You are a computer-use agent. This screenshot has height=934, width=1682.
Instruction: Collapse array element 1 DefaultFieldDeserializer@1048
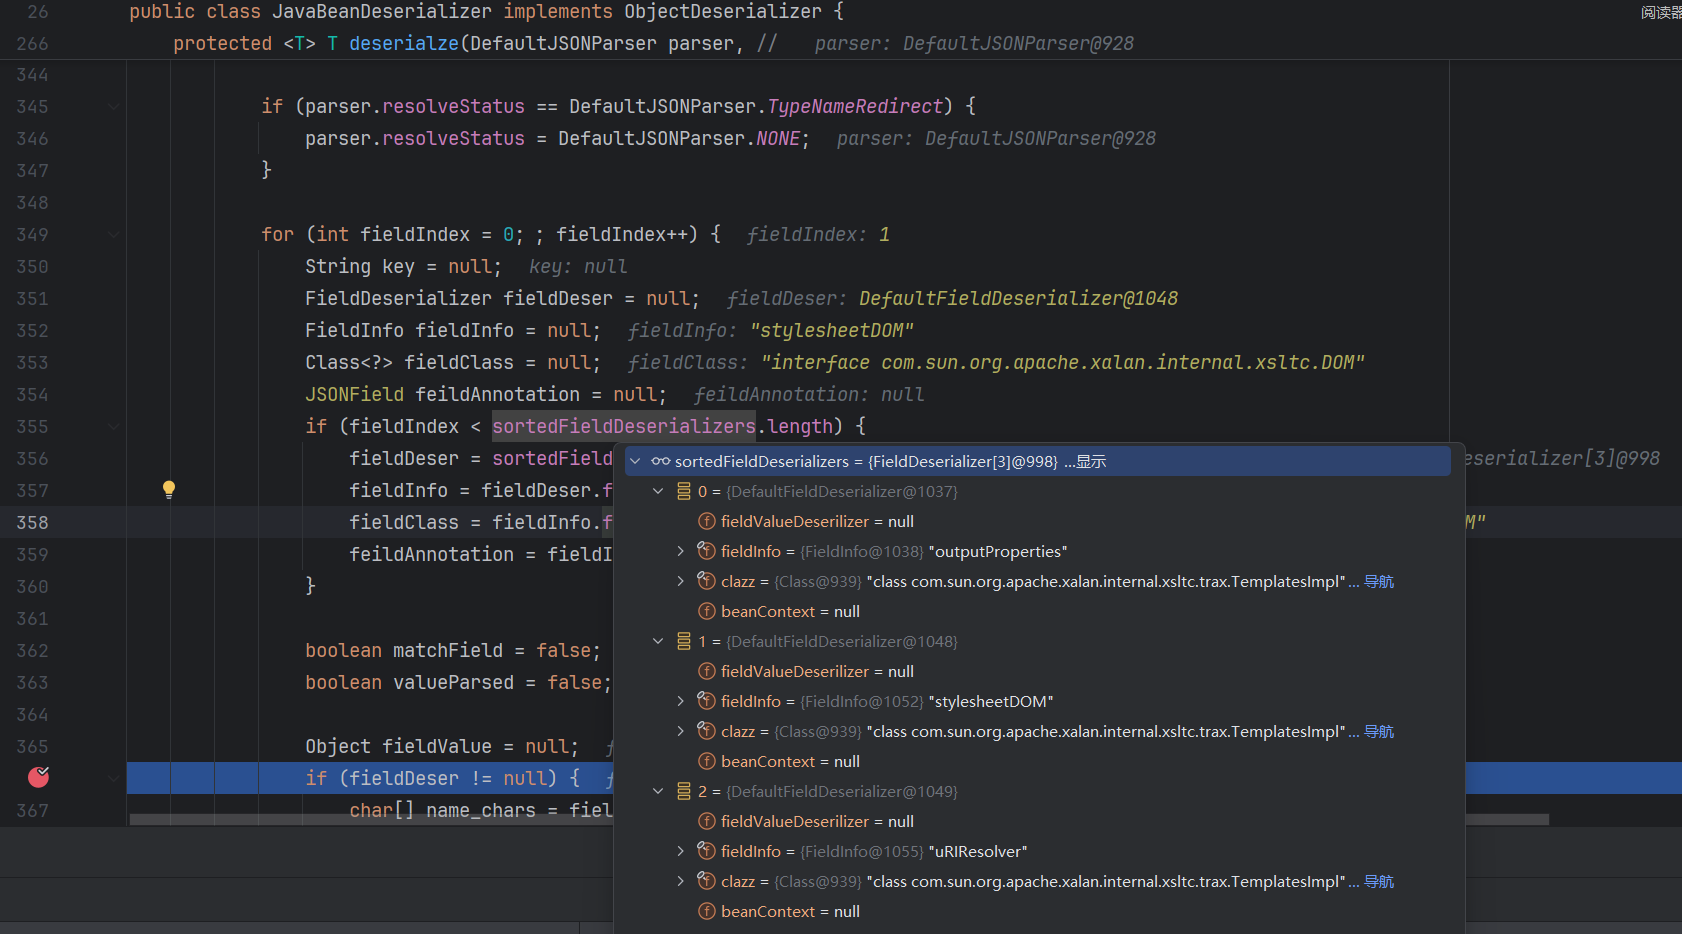(x=658, y=641)
